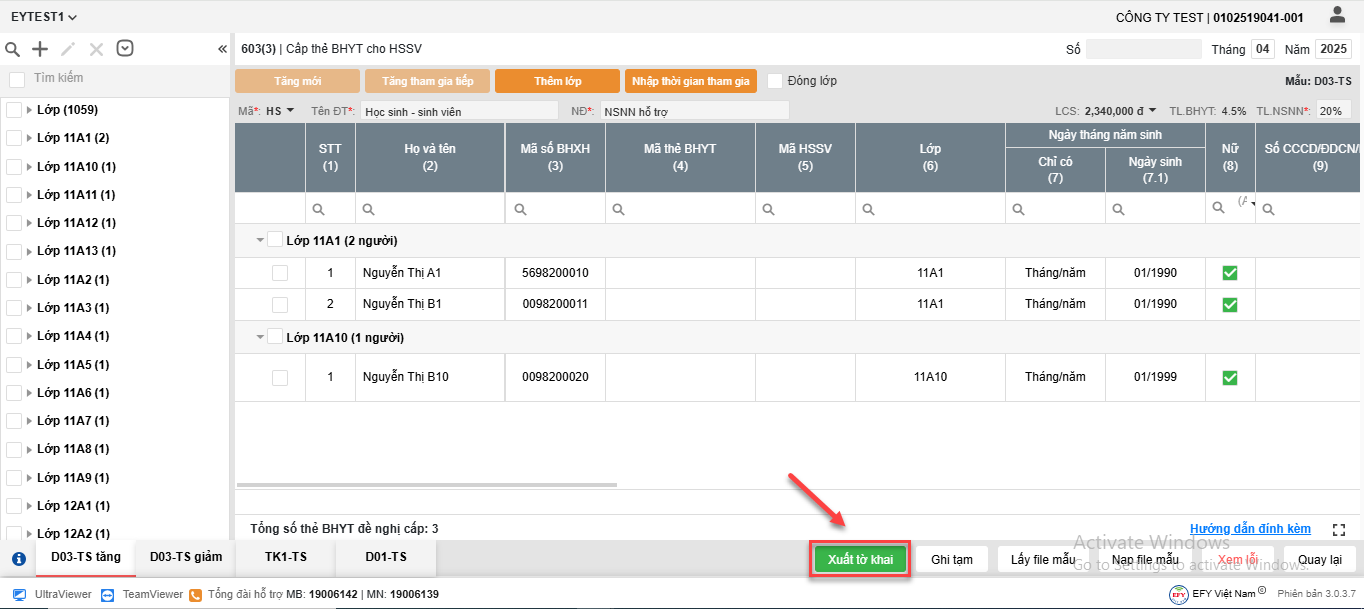Screen dimensions: 1364x609
Task: Tick the checkbox for Nguyễn Thị A1
Action: tap(280, 273)
